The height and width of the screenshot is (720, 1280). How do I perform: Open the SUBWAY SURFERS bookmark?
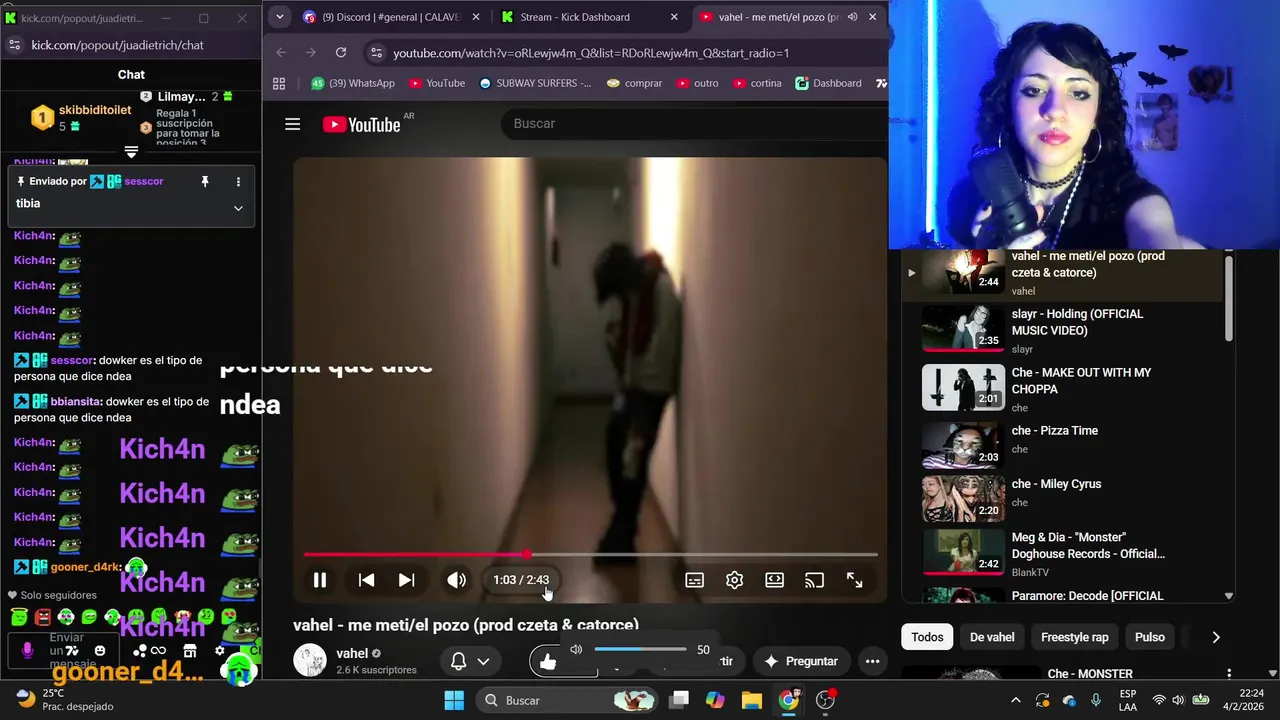(535, 83)
